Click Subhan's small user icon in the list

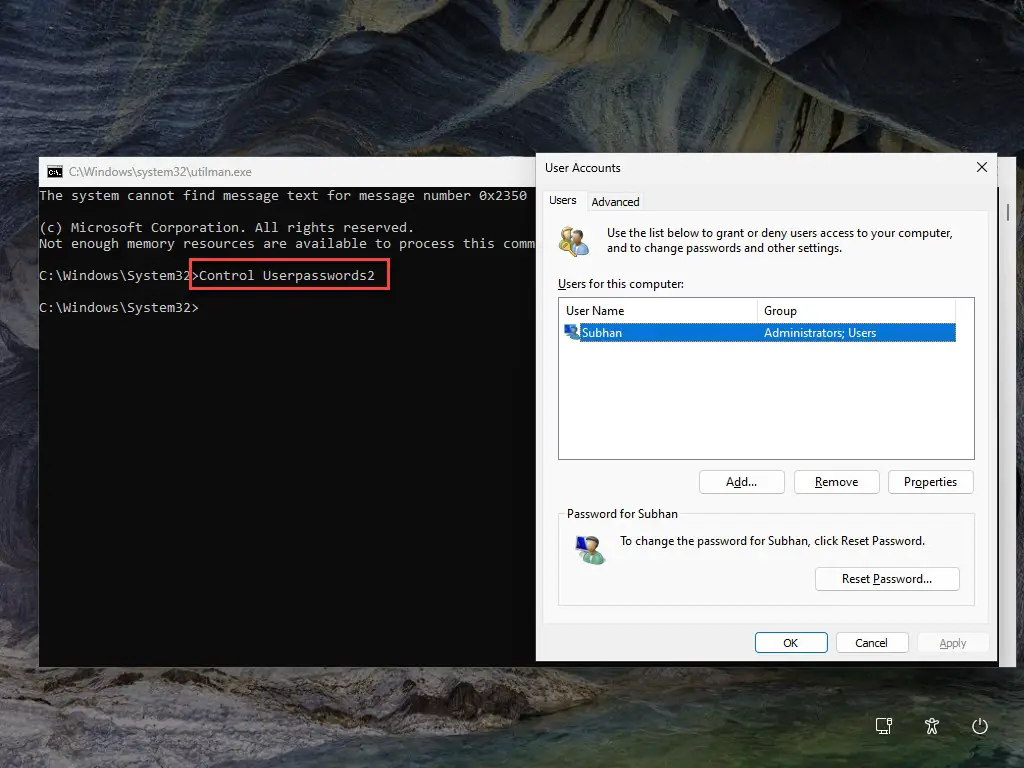pyautogui.click(x=572, y=332)
